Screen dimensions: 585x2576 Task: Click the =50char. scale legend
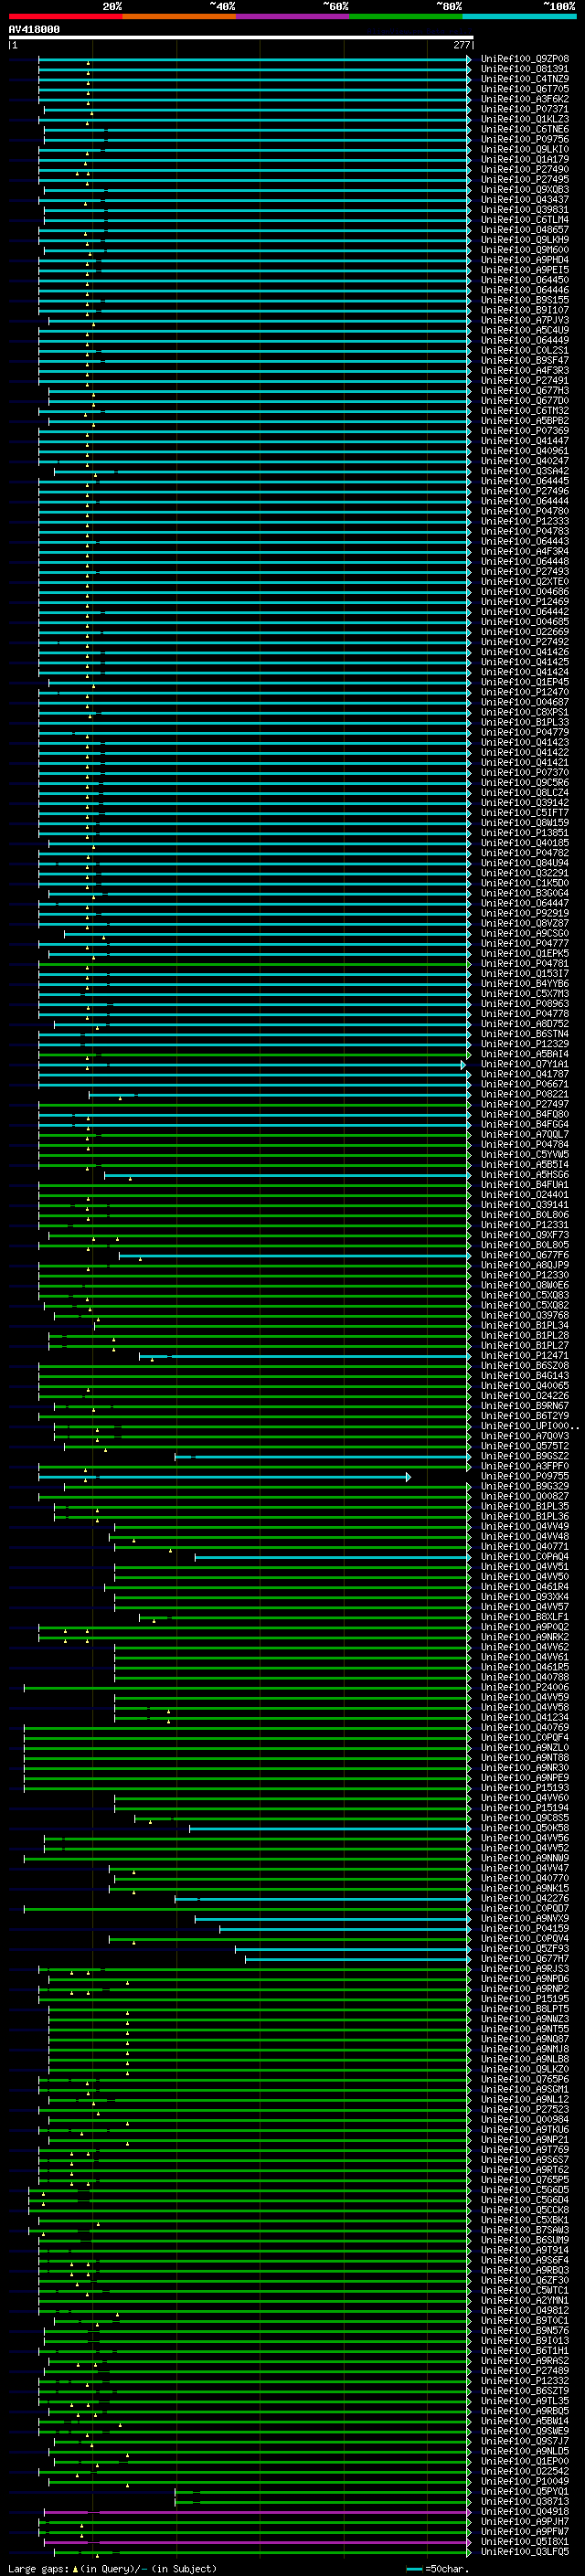(438, 2568)
